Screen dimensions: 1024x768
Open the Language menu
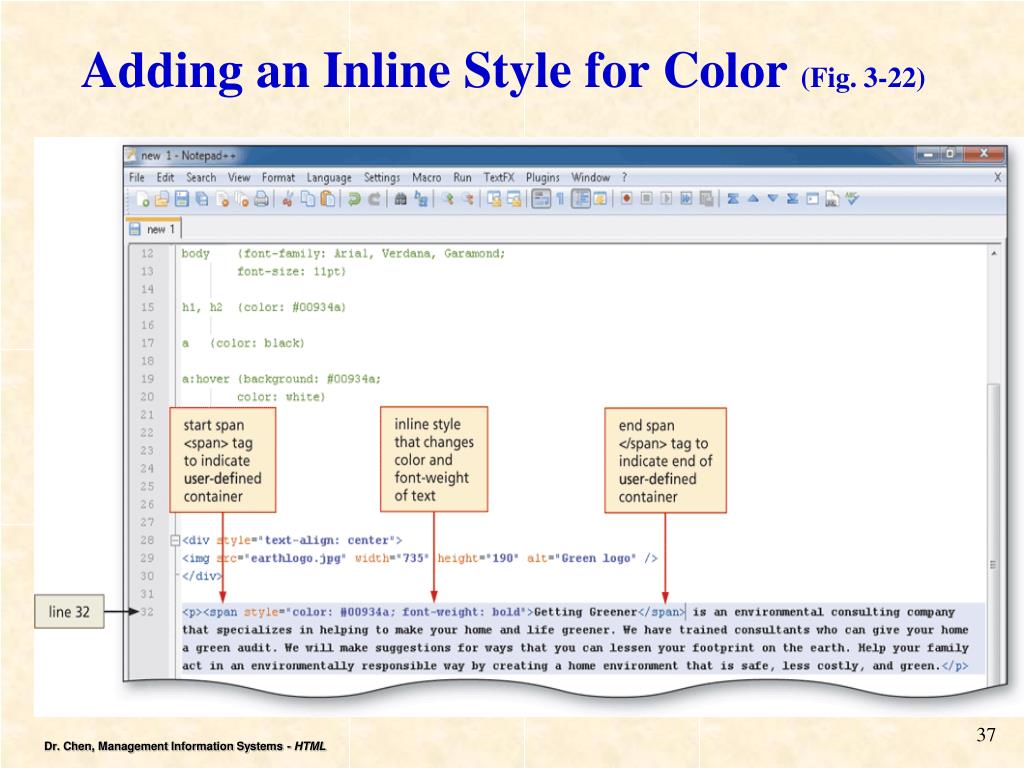[x=329, y=177]
